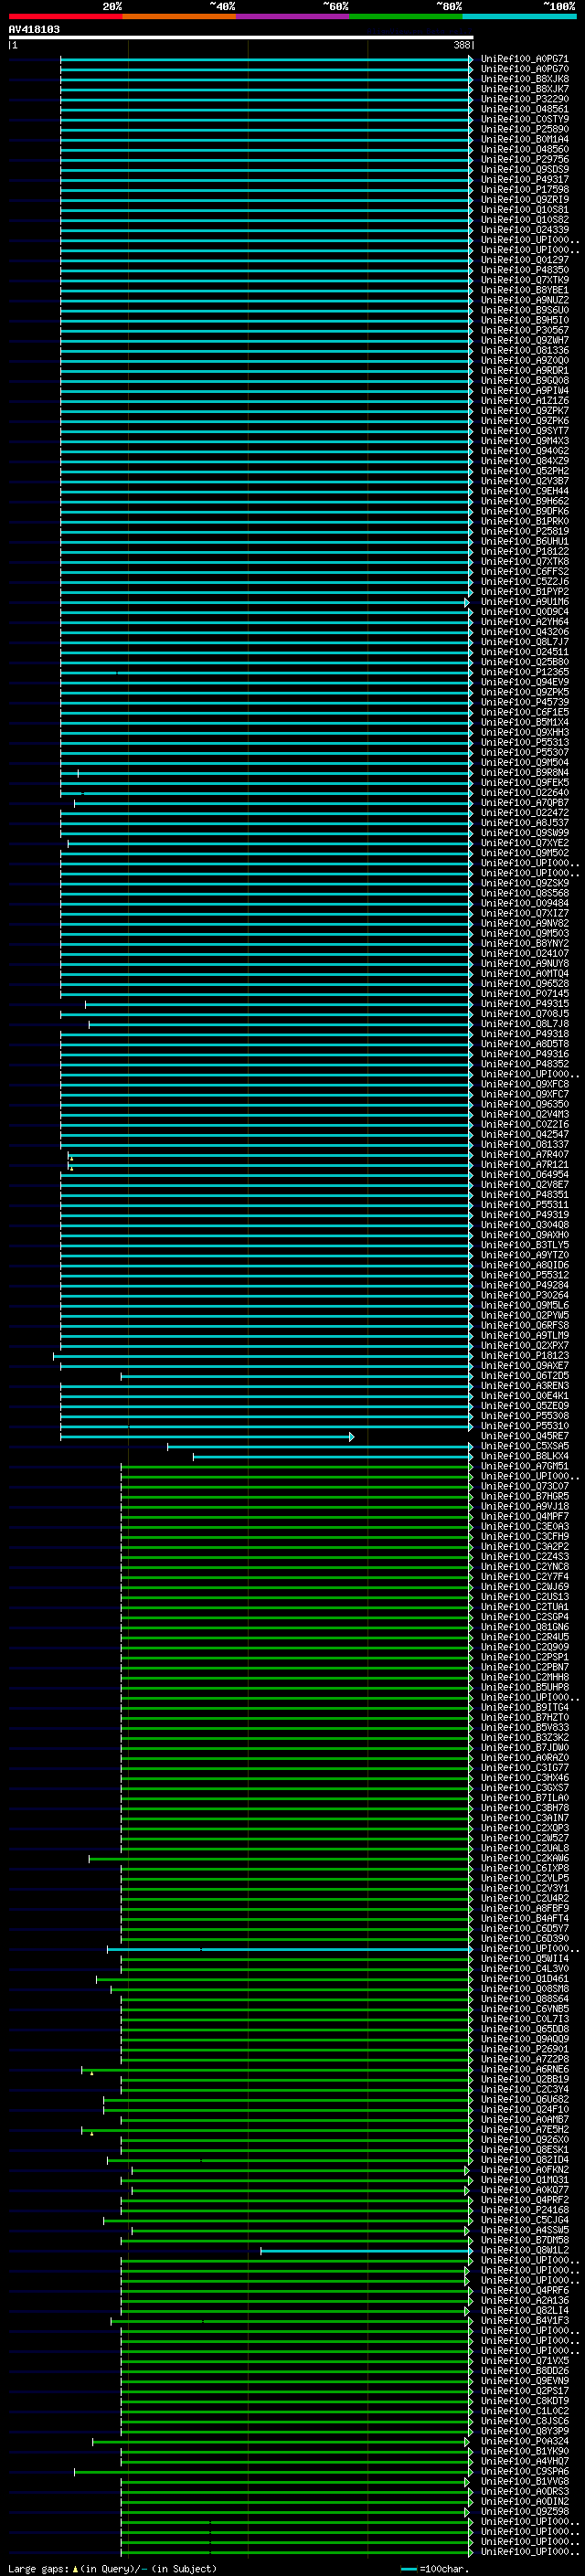This screenshot has width=585, height=2576.
Task: Click the UniRef100_O09484 label
Action: (524, 903)
